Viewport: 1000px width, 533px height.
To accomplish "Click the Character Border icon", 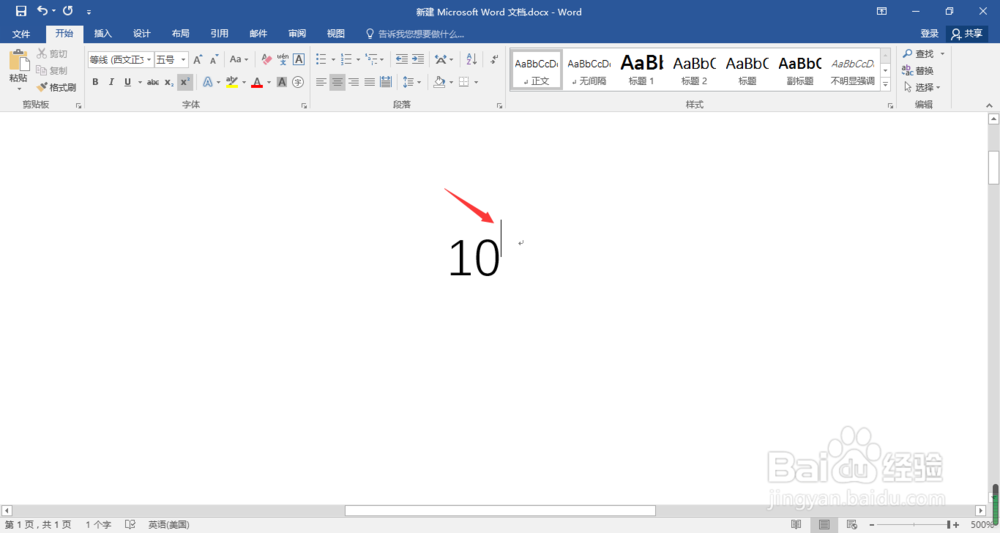I will click(x=298, y=59).
